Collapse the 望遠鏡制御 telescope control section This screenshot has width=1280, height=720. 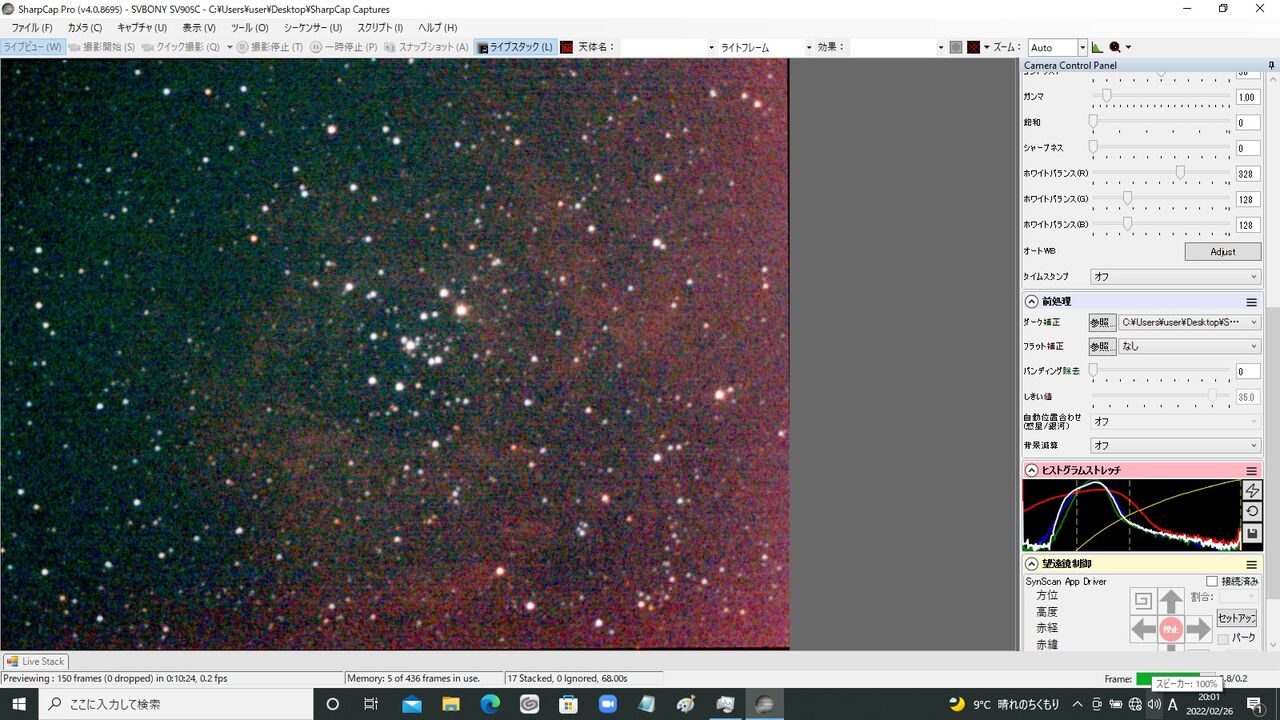tap(1030, 564)
